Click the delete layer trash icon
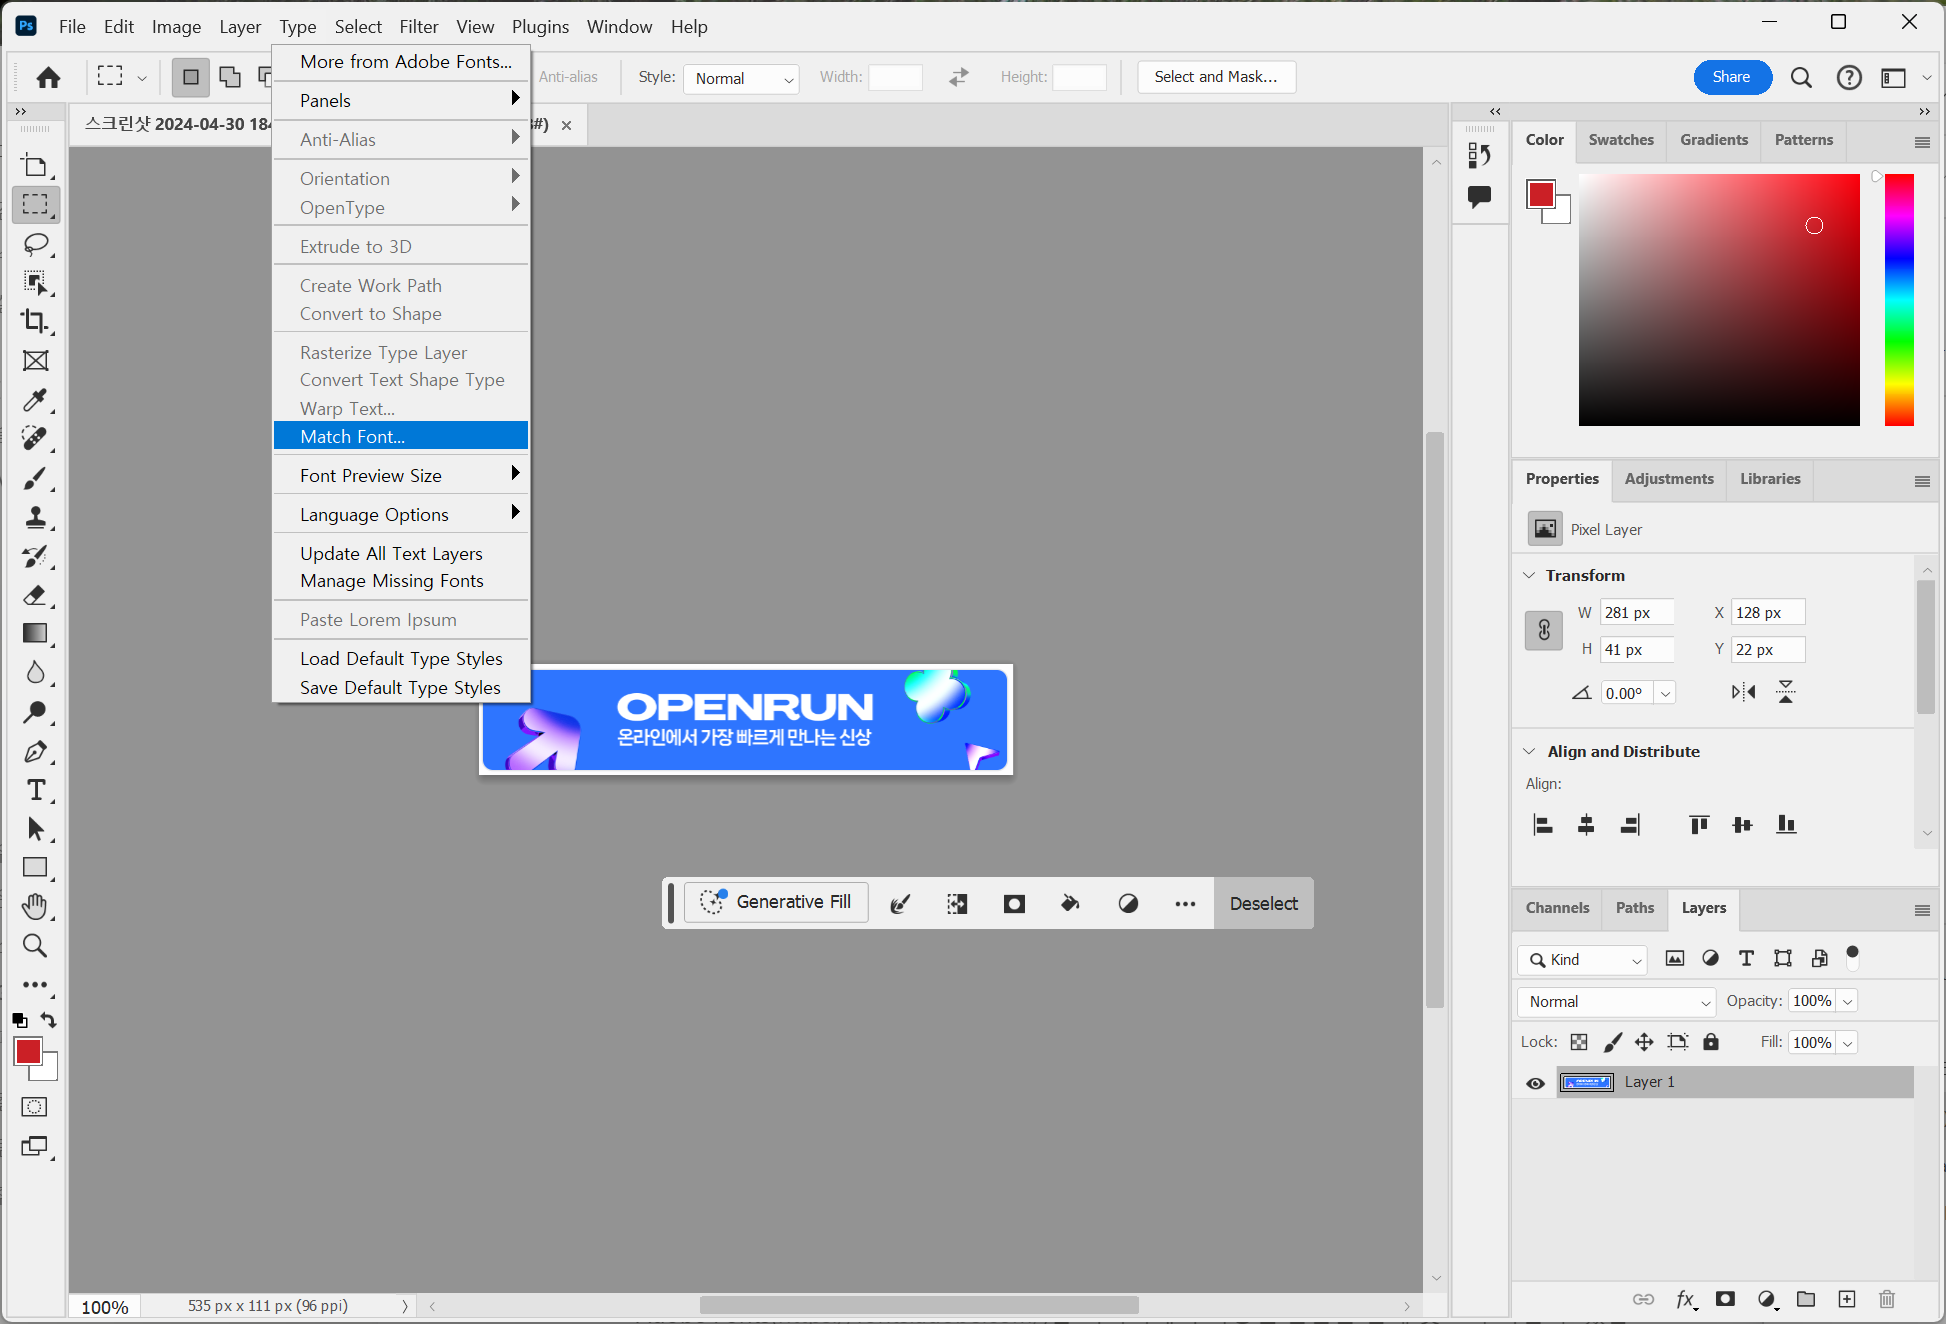 [1886, 1299]
